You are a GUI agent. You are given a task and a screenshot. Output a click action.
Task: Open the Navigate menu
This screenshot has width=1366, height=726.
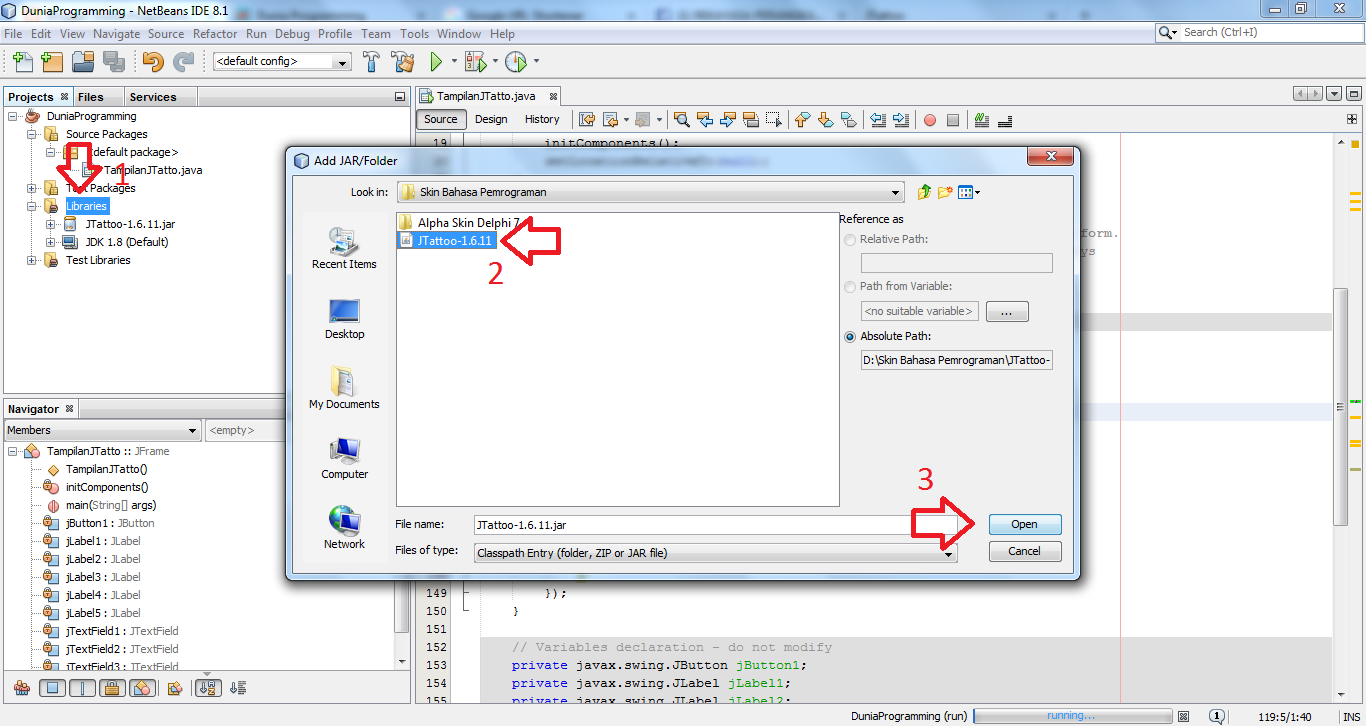(117, 33)
